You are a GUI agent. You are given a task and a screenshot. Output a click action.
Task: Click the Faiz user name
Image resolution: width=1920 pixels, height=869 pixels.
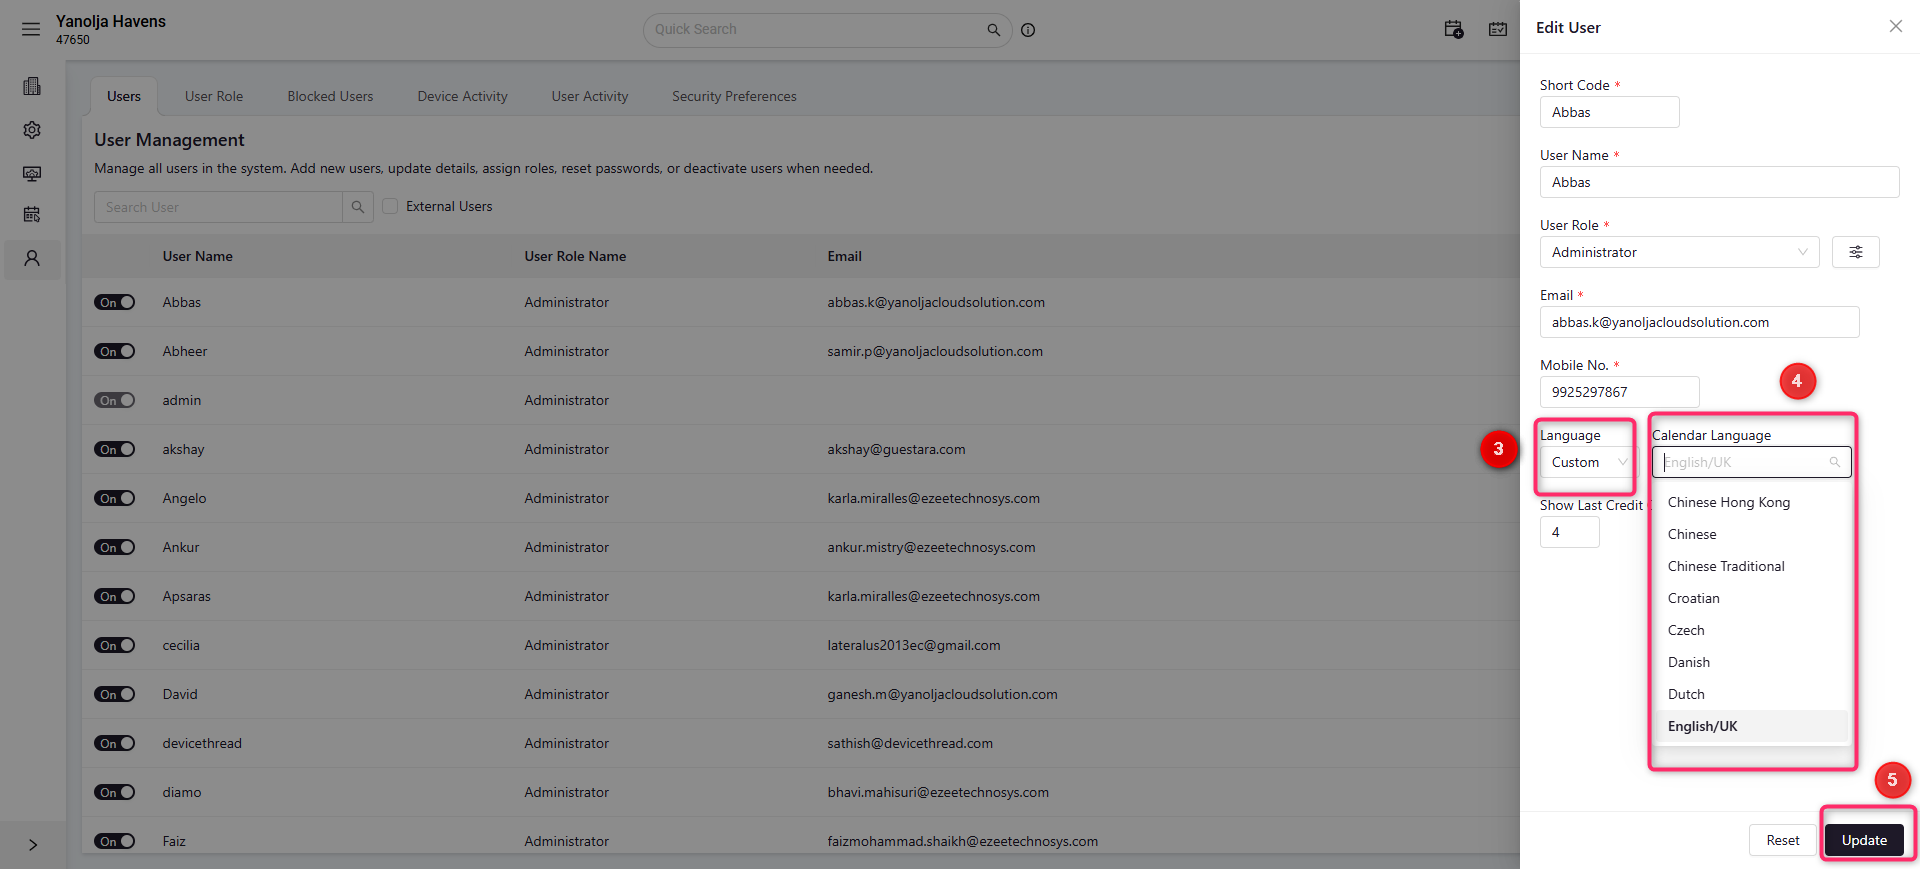point(174,841)
